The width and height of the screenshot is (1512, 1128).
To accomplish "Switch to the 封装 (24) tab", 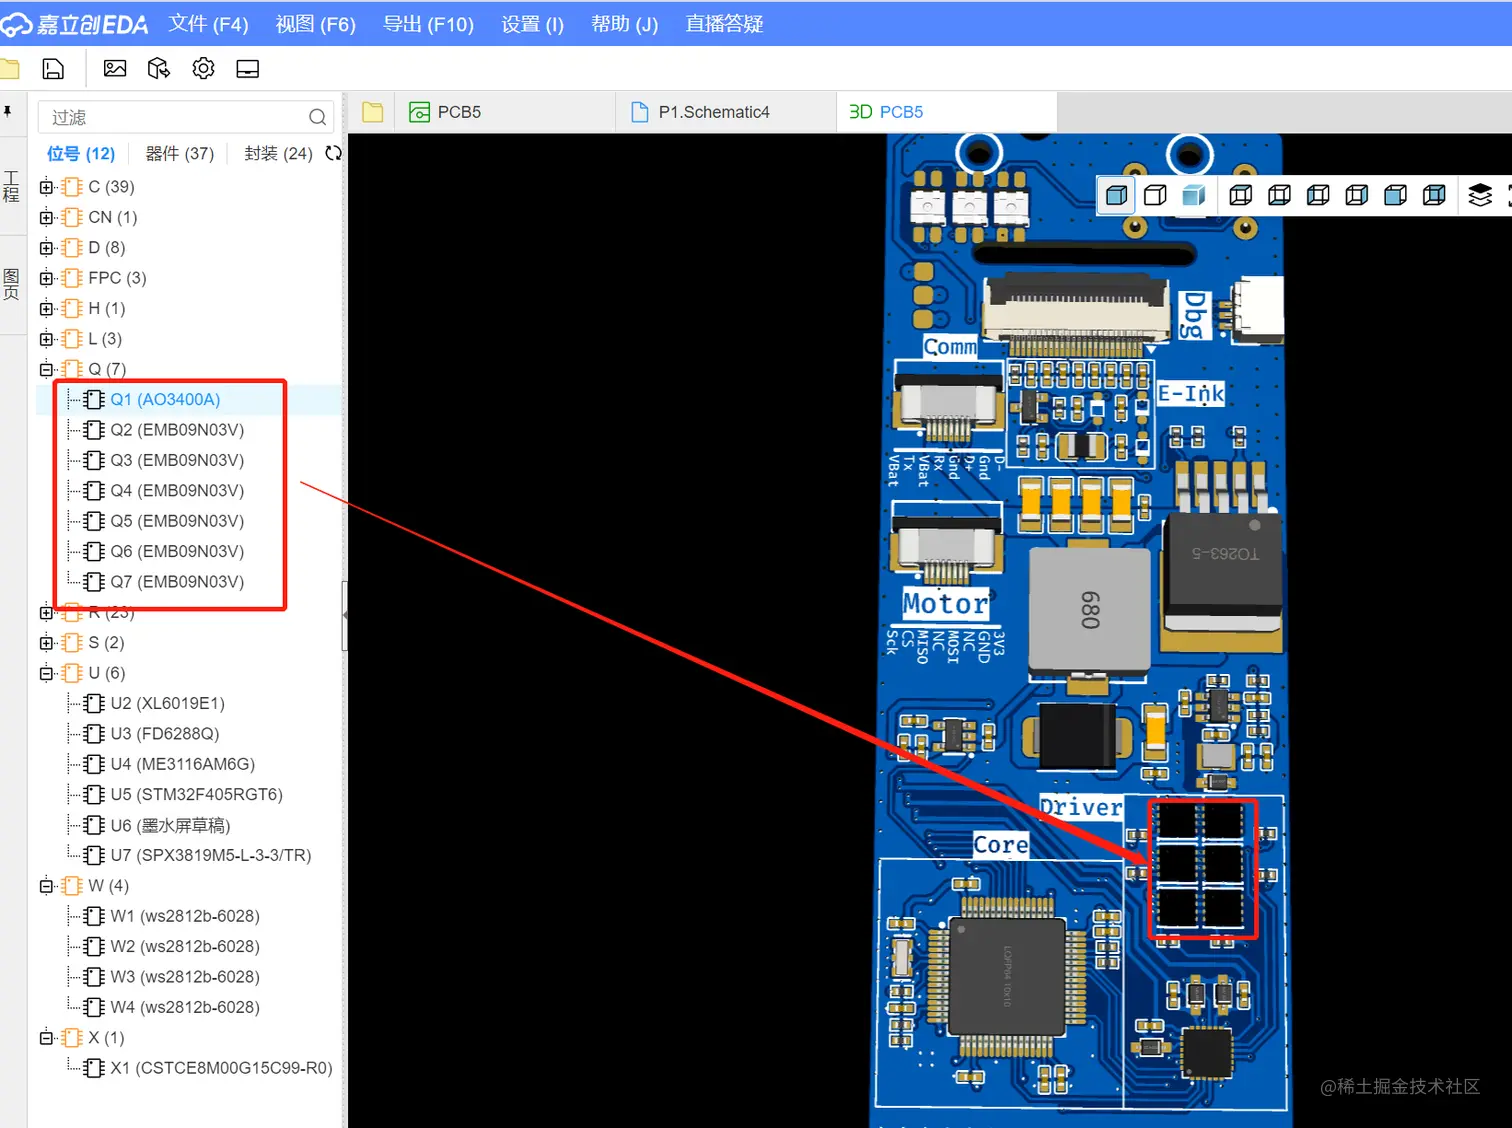I will pyautogui.click(x=278, y=154).
